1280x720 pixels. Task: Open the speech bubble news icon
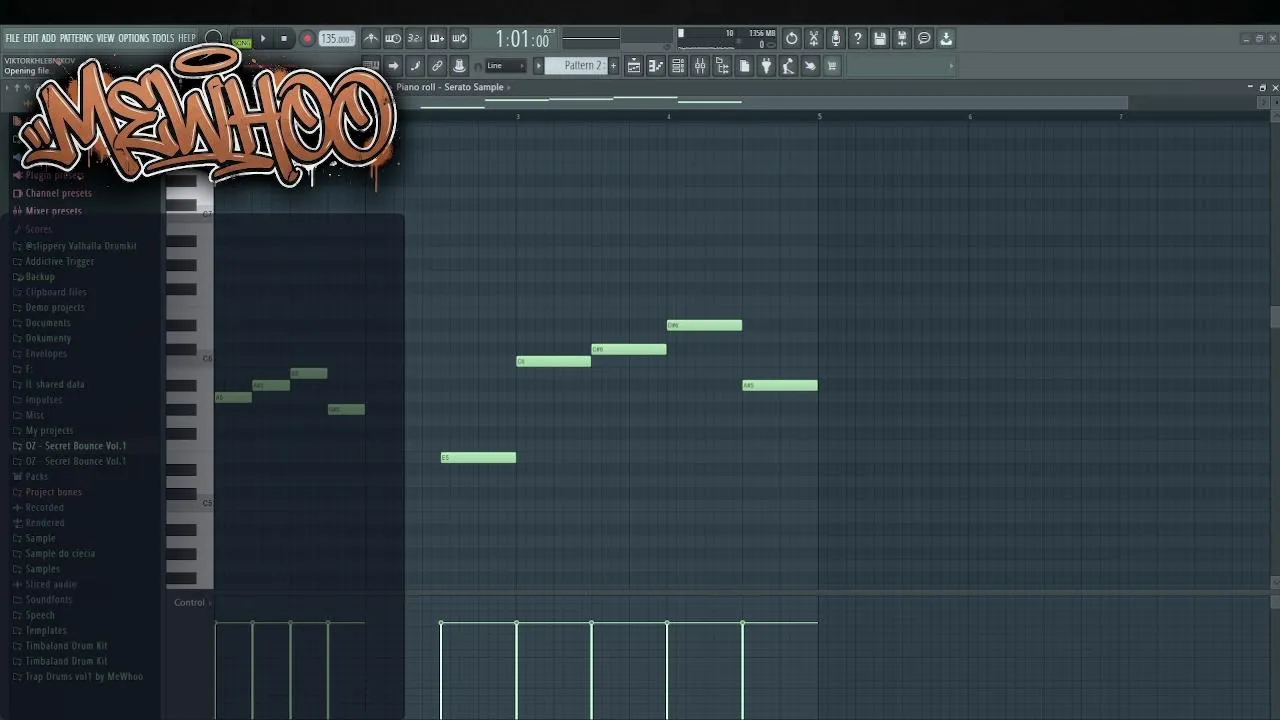tap(924, 39)
